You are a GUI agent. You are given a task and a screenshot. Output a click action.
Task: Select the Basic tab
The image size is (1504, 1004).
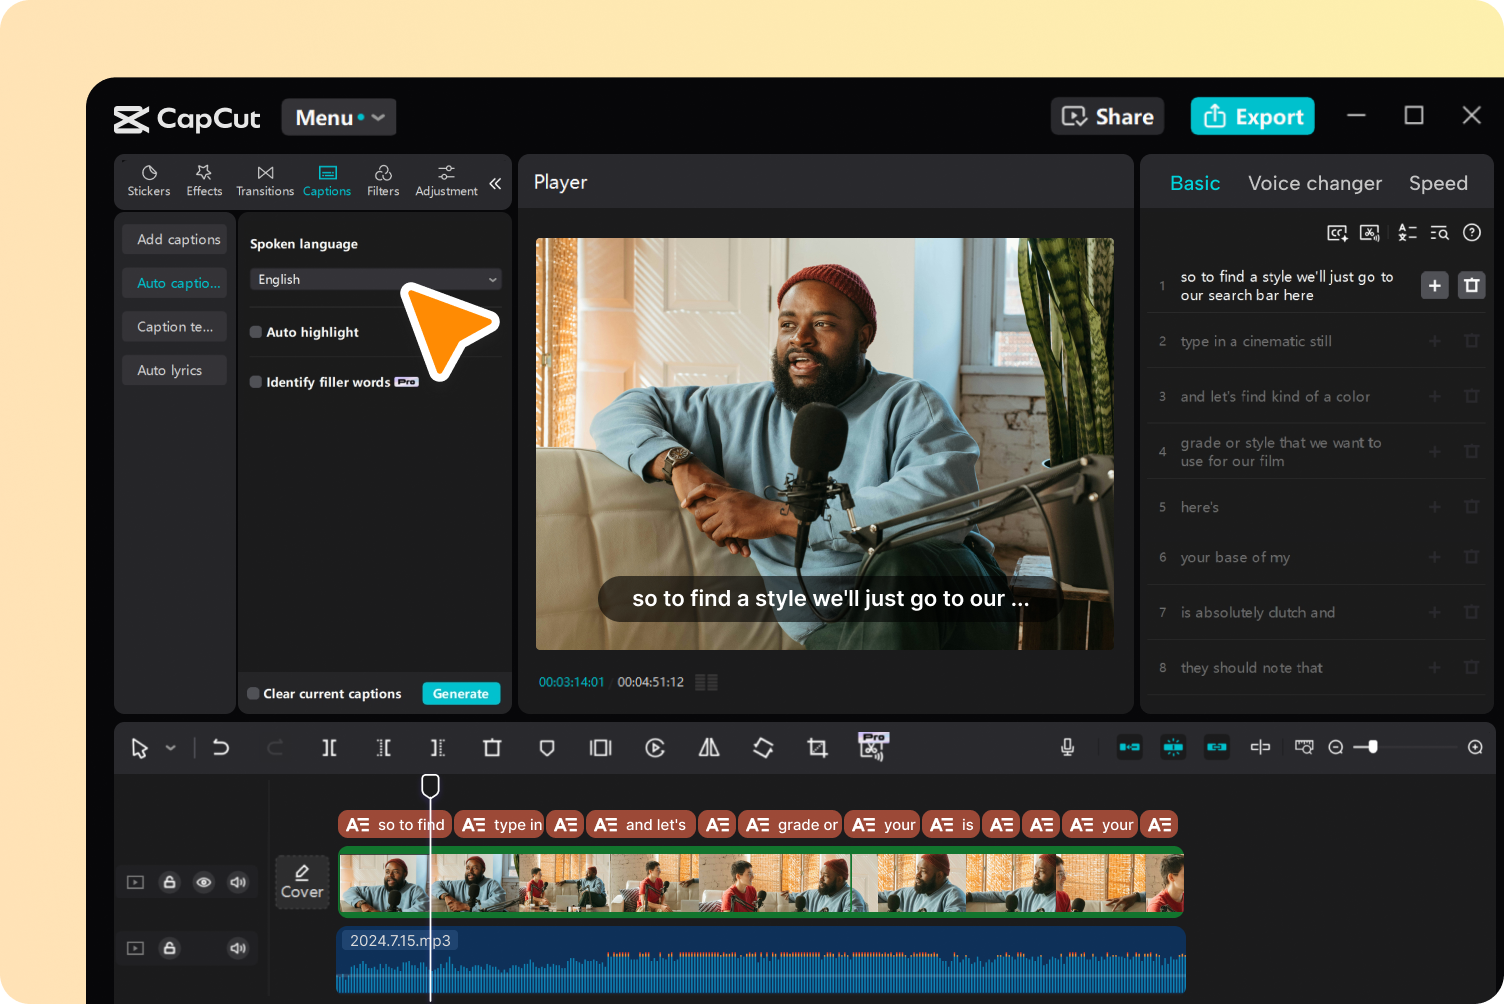1195,183
